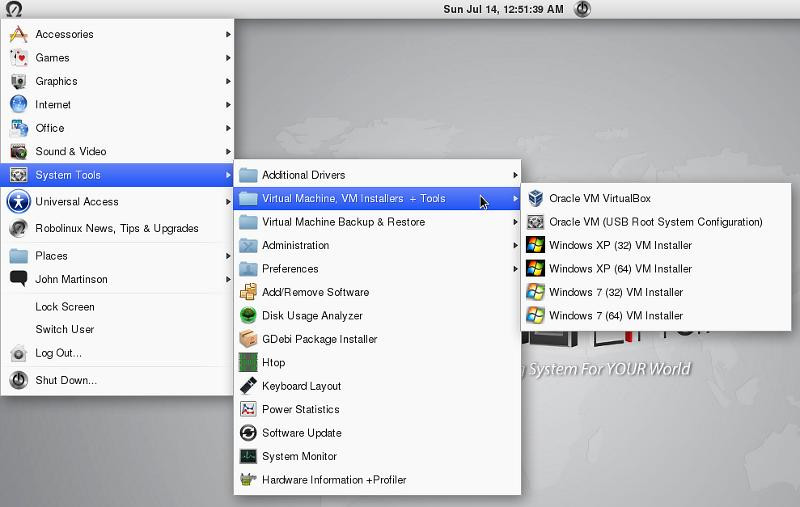This screenshot has width=800, height=507.
Task: Open Oracle VM (USB Root System Configuration)
Action: coord(656,221)
